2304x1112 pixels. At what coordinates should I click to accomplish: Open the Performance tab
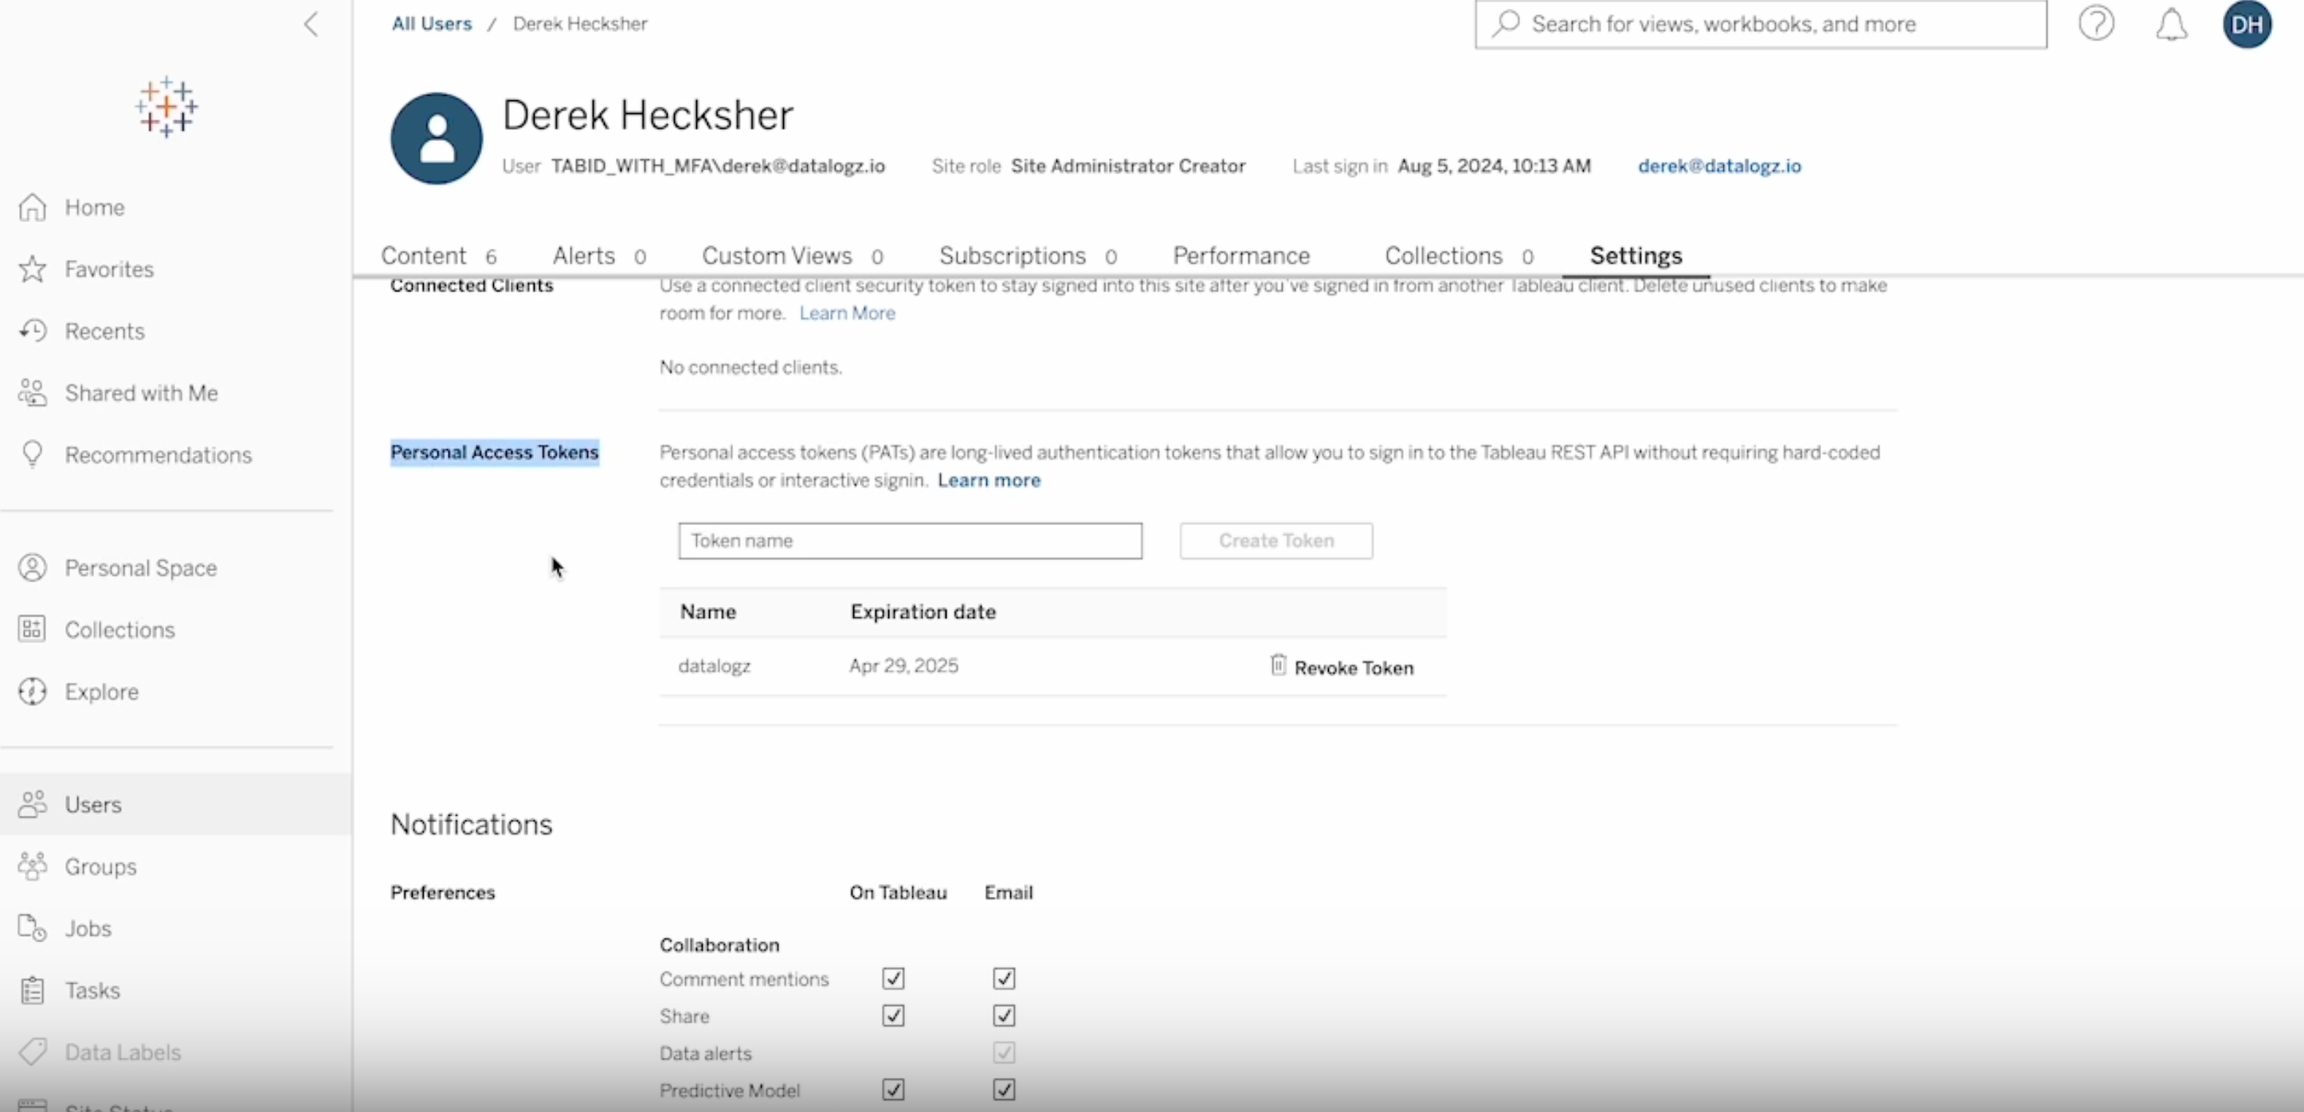[1241, 256]
